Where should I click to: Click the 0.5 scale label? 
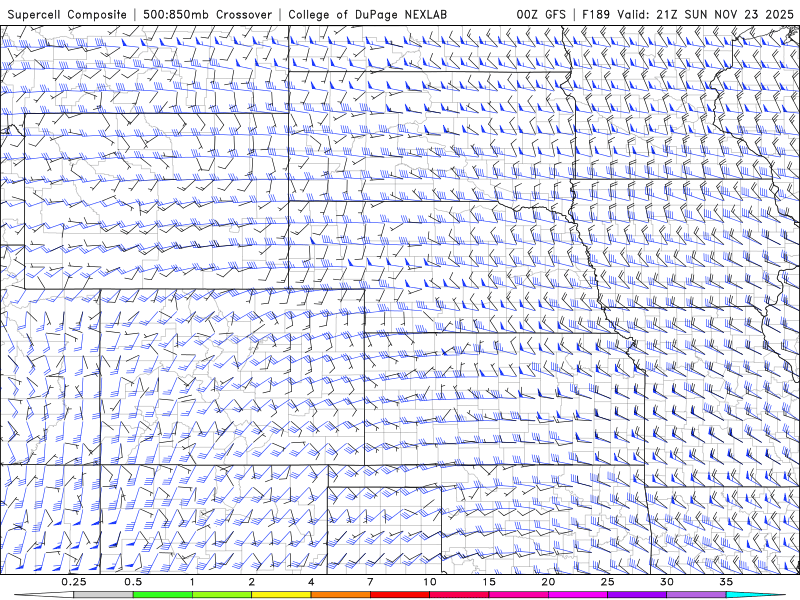[x=133, y=582]
